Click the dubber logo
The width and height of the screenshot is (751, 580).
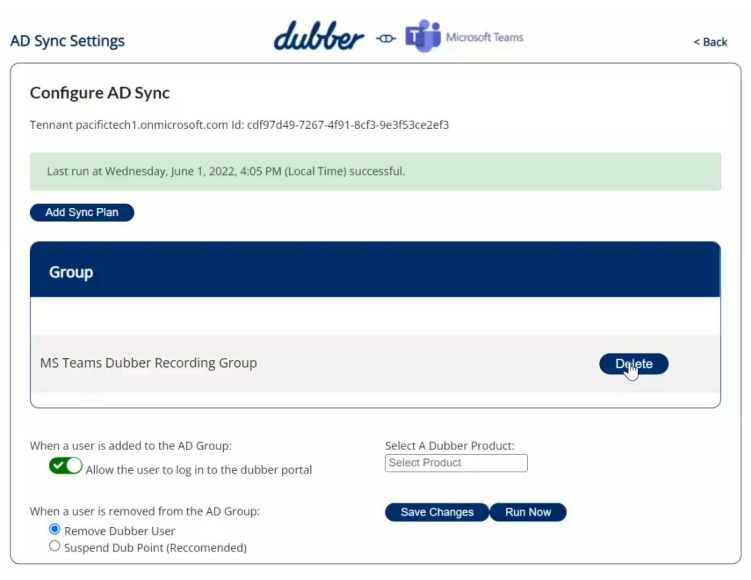tap(319, 36)
